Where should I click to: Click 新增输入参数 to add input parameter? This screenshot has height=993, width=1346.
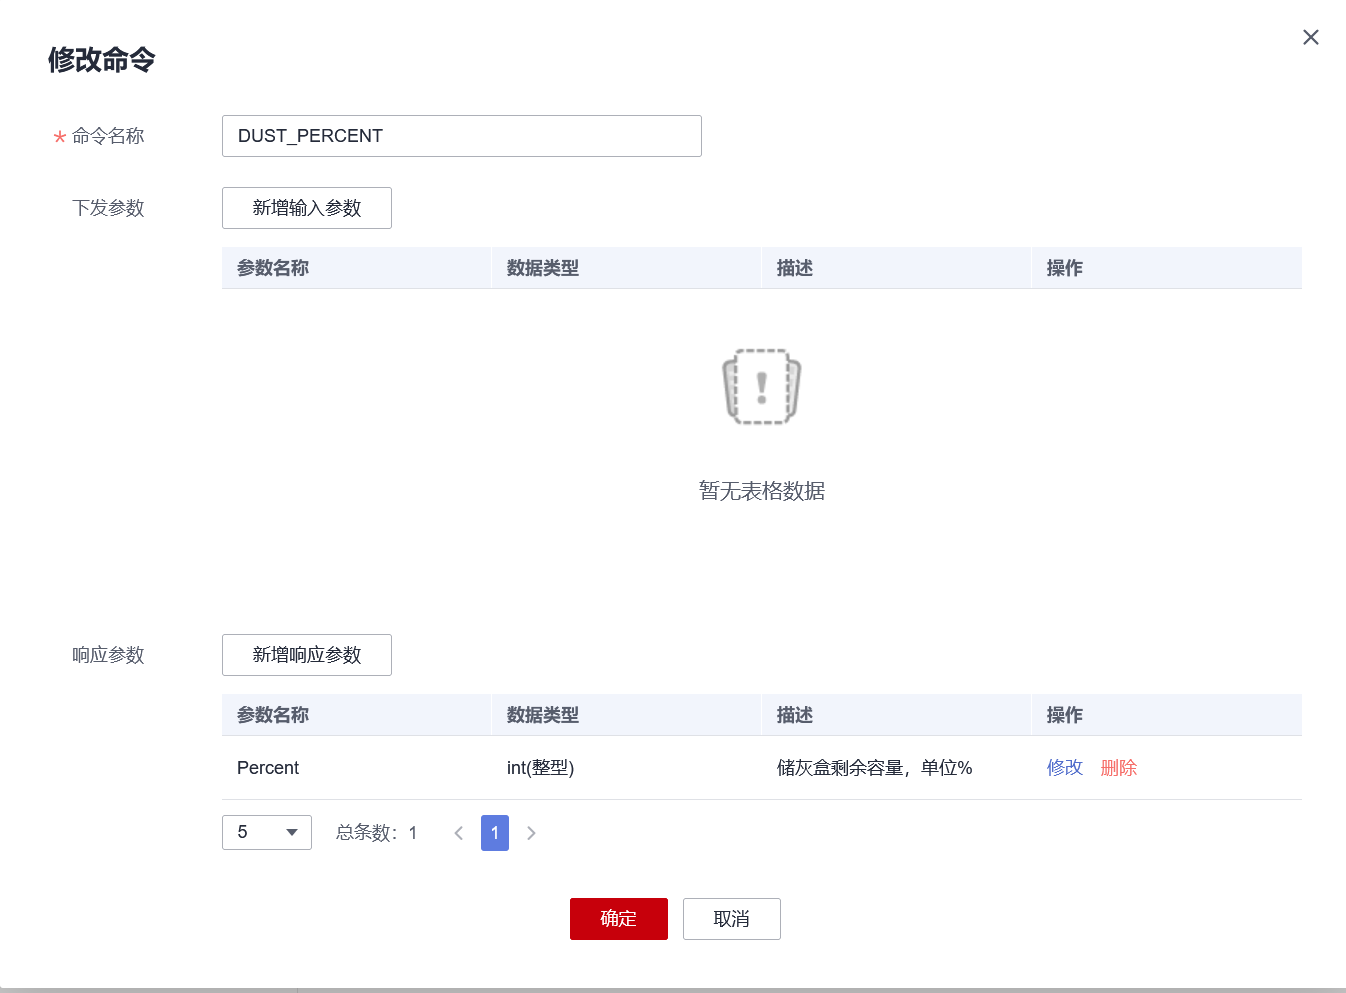tap(306, 208)
